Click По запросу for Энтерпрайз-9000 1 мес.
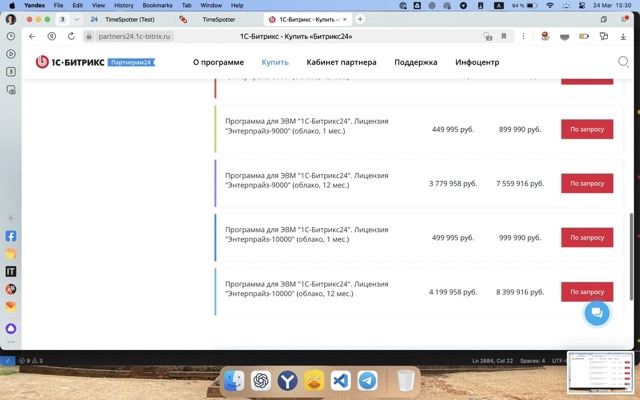This screenshot has height=400, width=640. pos(587,129)
